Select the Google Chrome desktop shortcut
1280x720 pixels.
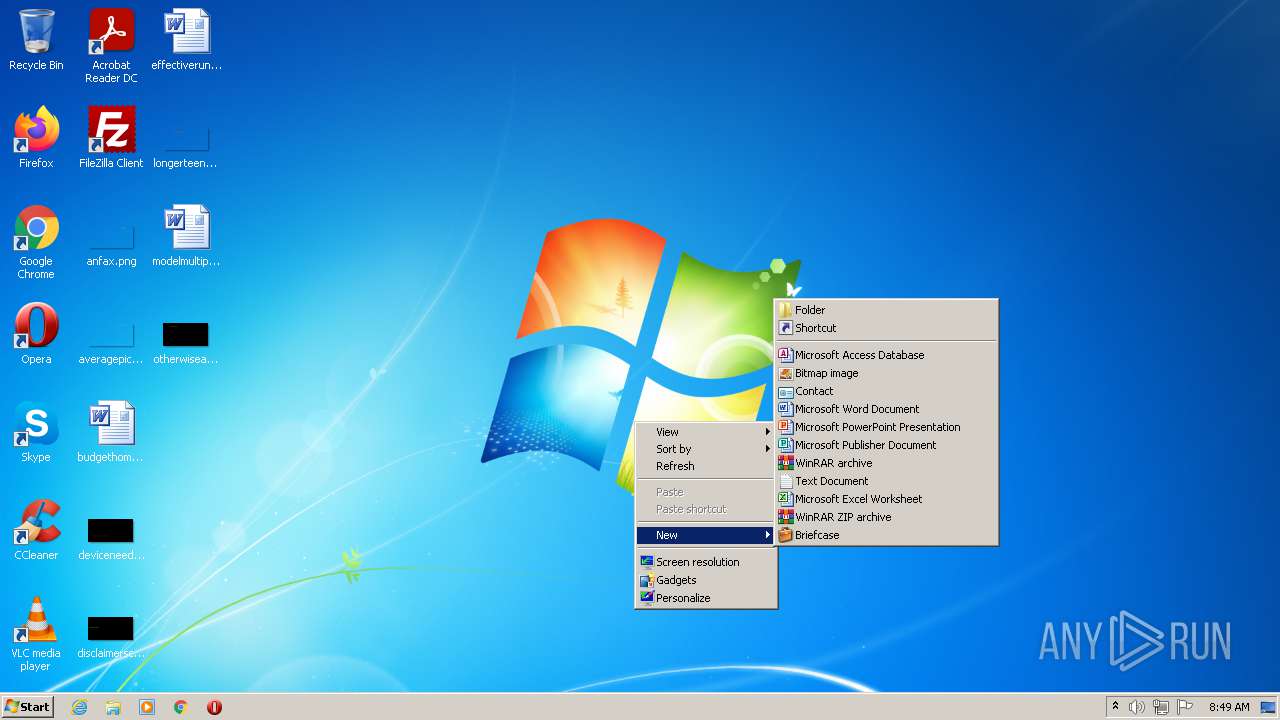tap(36, 242)
